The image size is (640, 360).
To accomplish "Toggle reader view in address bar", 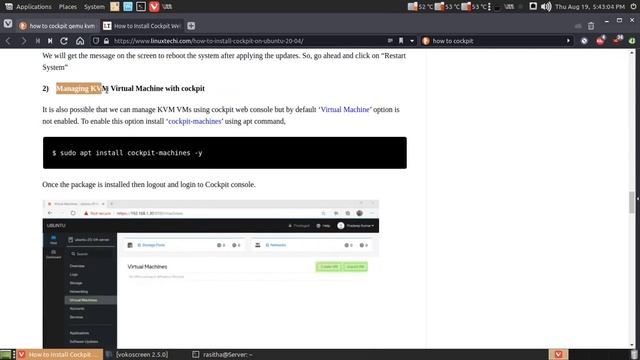I will (x=390, y=41).
